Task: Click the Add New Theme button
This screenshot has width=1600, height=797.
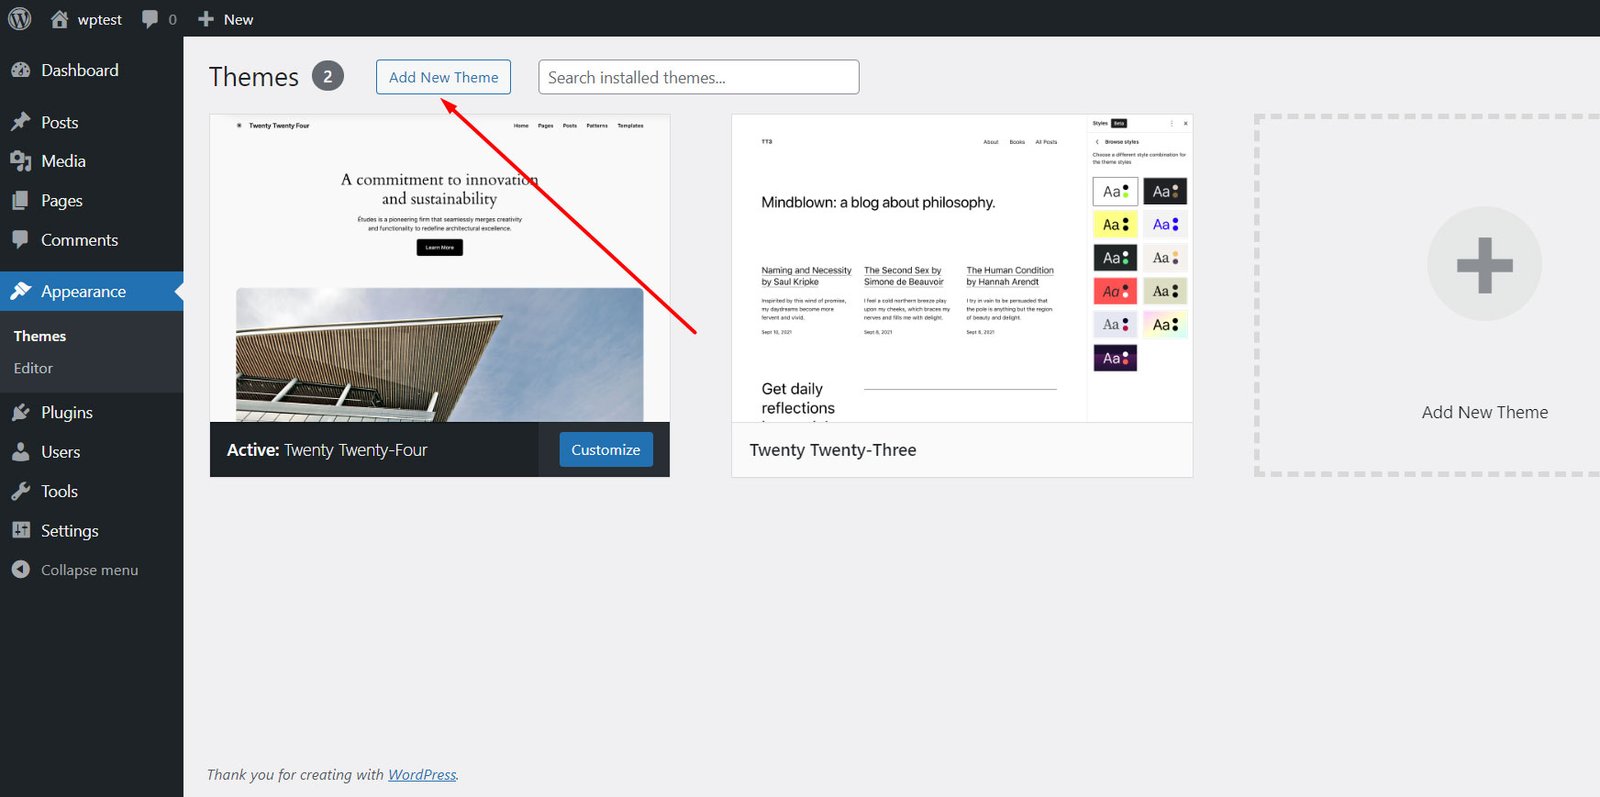Action: pos(443,77)
